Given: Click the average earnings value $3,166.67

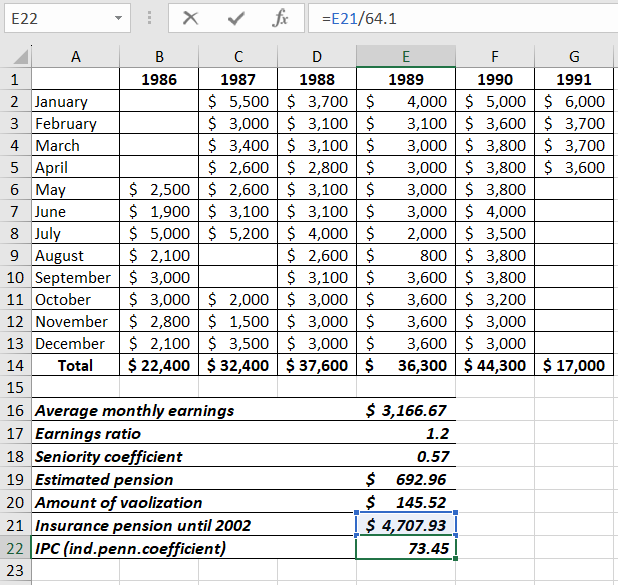Looking at the screenshot, I should 406,410.
